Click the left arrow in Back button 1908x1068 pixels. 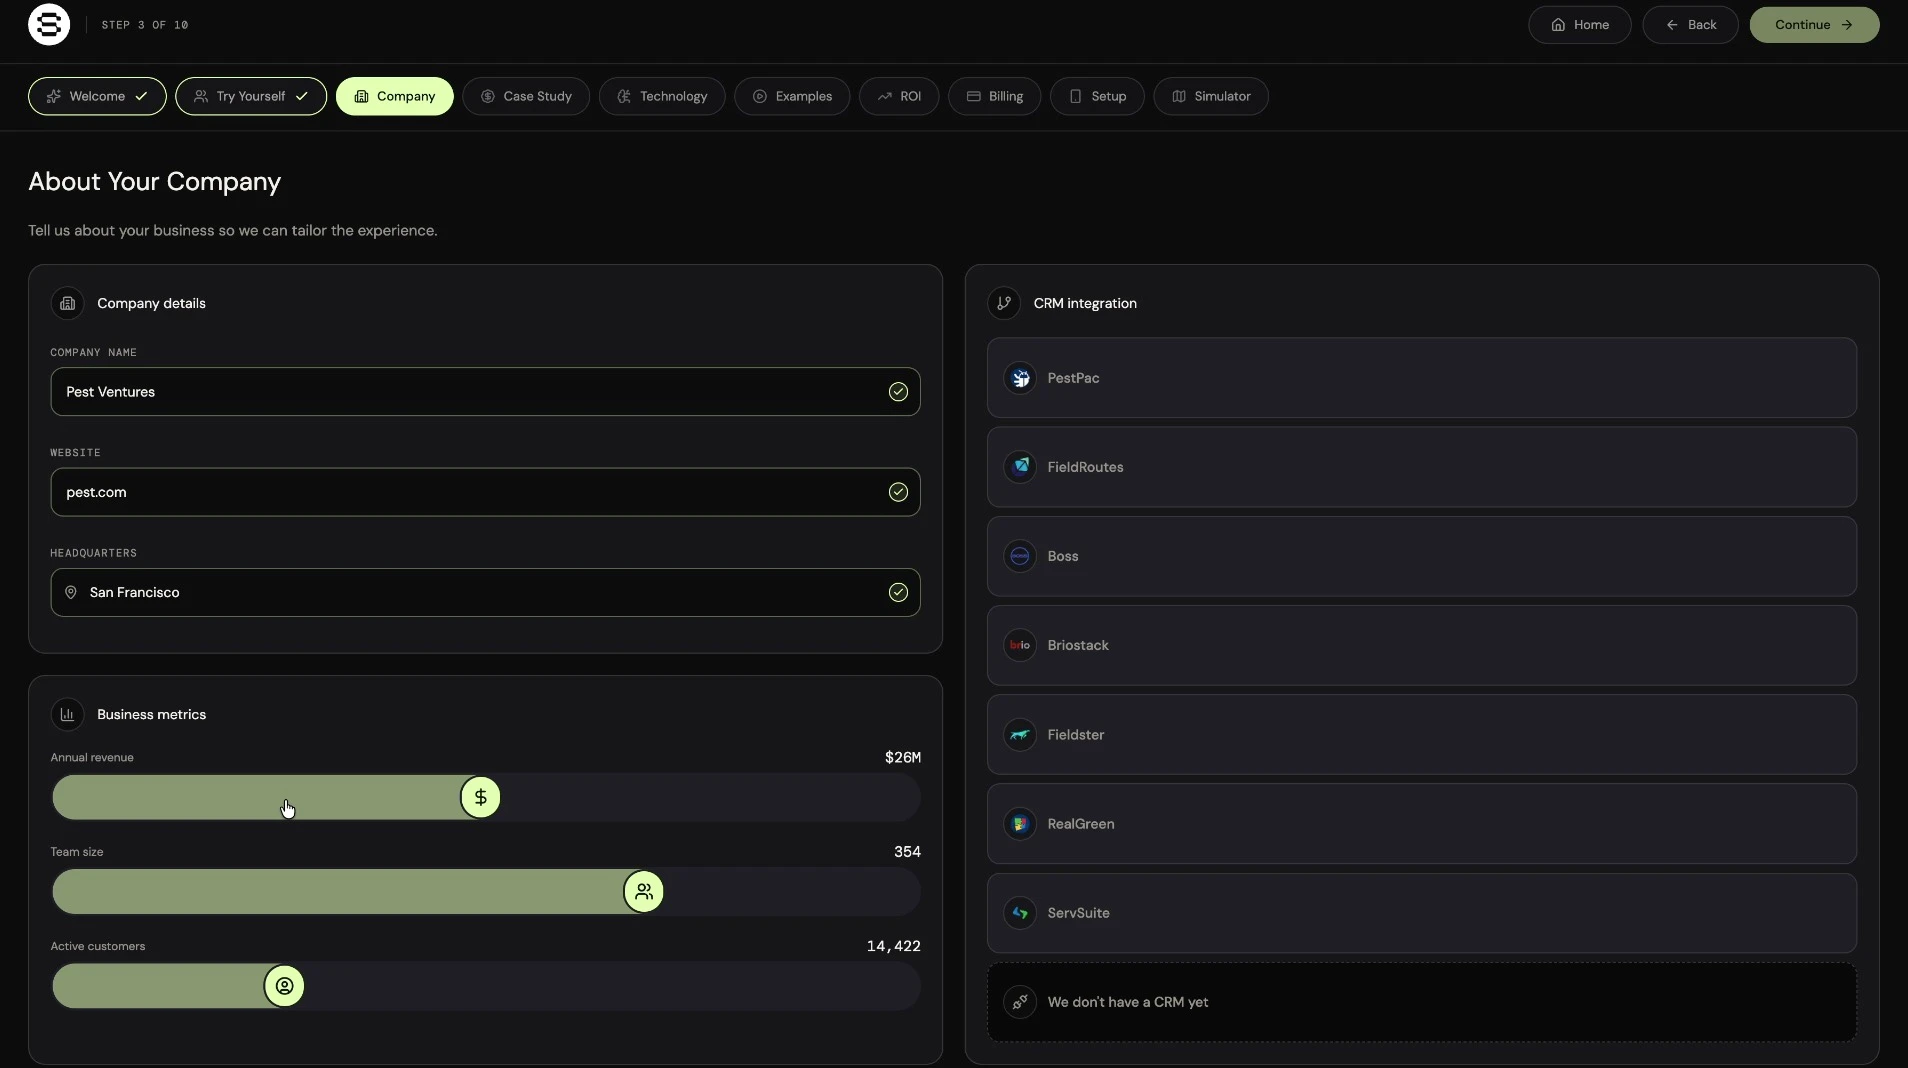click(1672, 25)
